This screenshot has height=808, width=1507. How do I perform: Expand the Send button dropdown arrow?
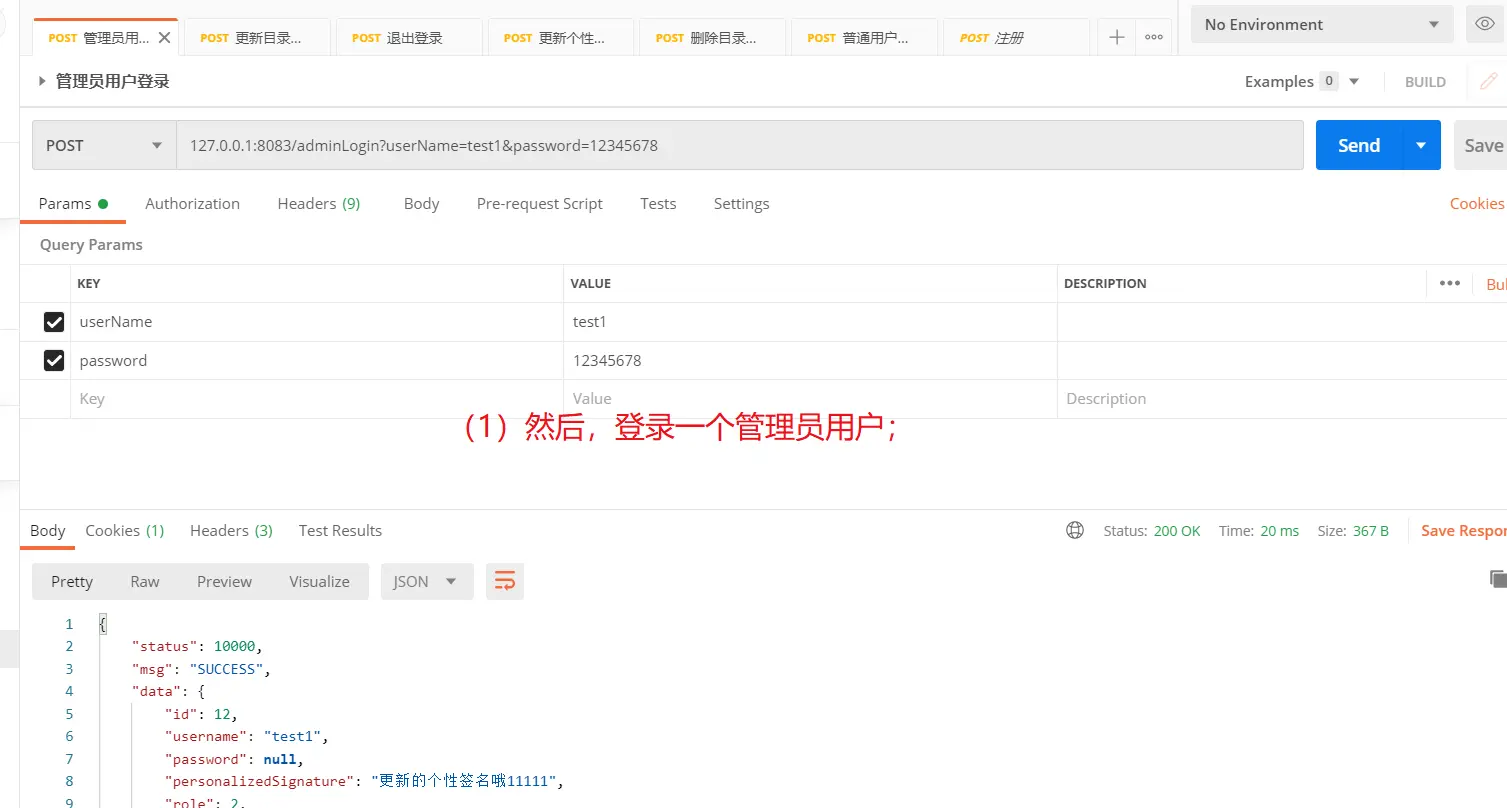tap(1421, 145)
